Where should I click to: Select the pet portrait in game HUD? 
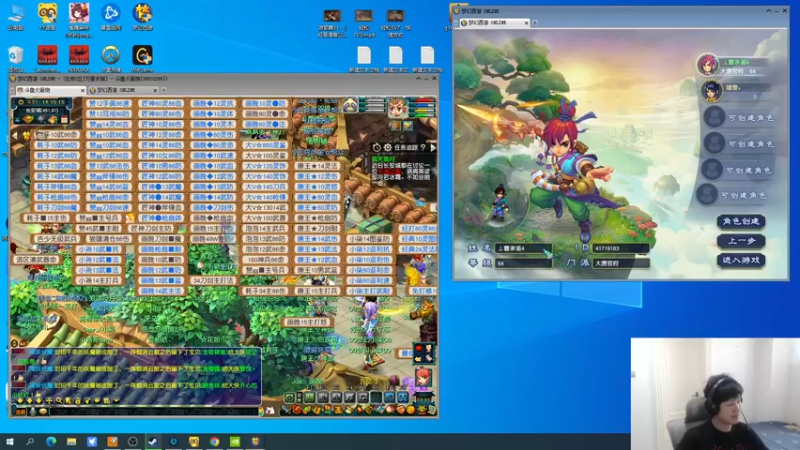coord(350,106)
